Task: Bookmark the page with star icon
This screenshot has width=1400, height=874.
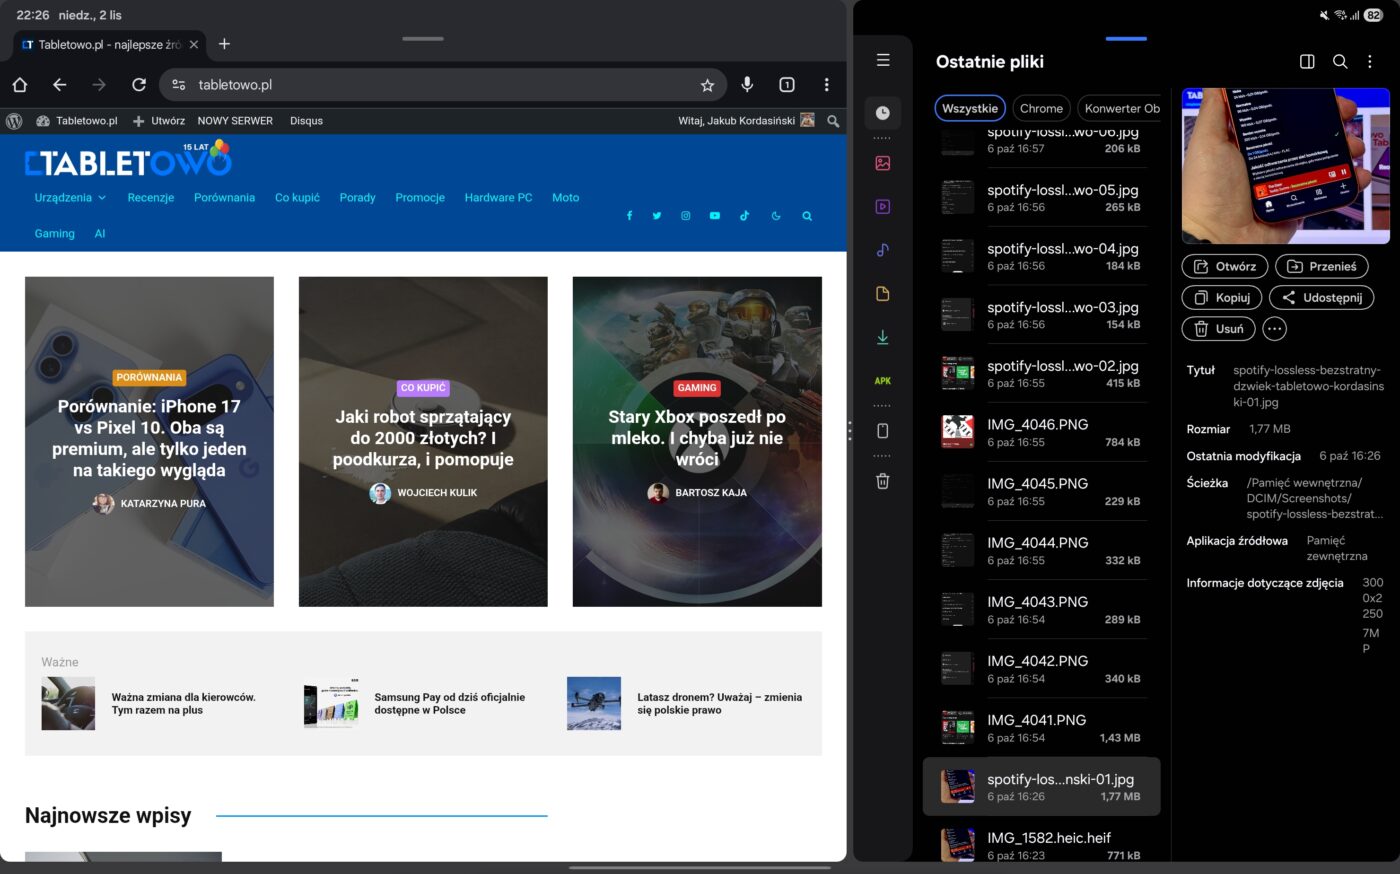Action: coord(707,85)
